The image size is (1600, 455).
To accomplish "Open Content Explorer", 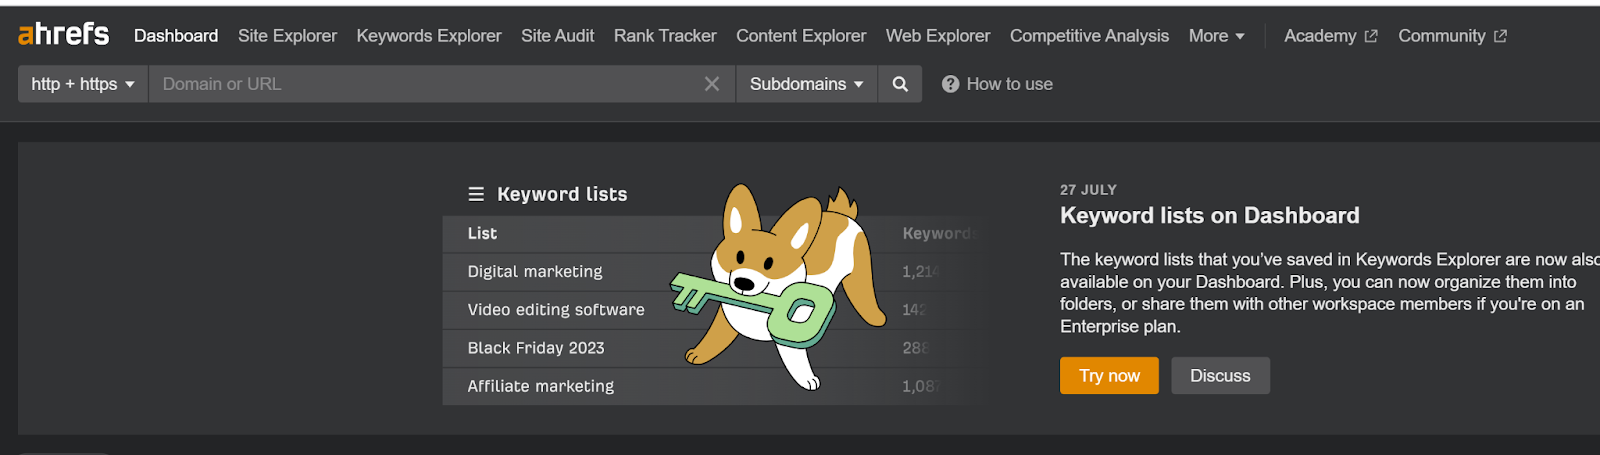I will (x=801, y=36).
